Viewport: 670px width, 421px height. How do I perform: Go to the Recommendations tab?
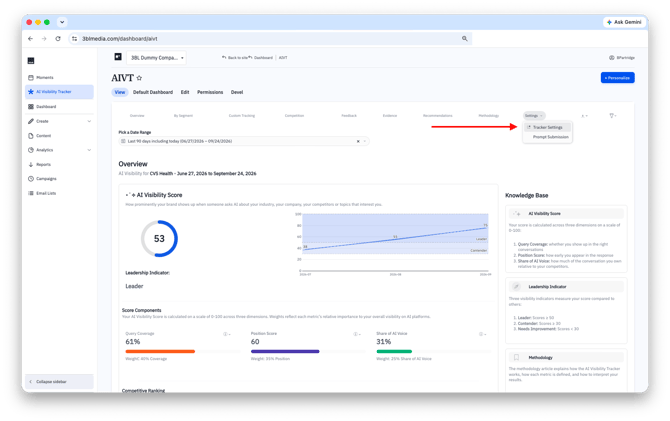click(x=438, y=116)
